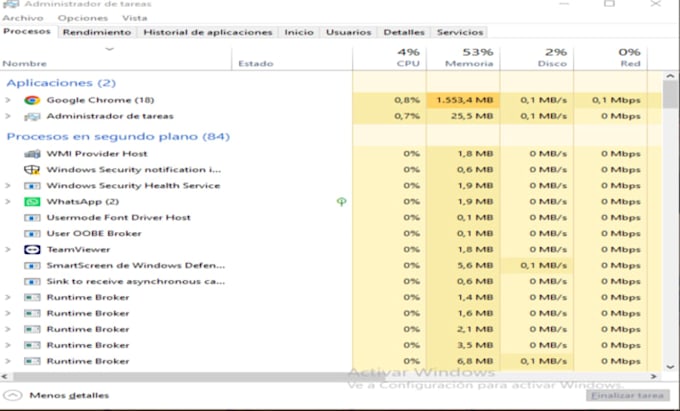Sort by the Nombre column header
680x411 pixels.
click(x=116, y=59)
